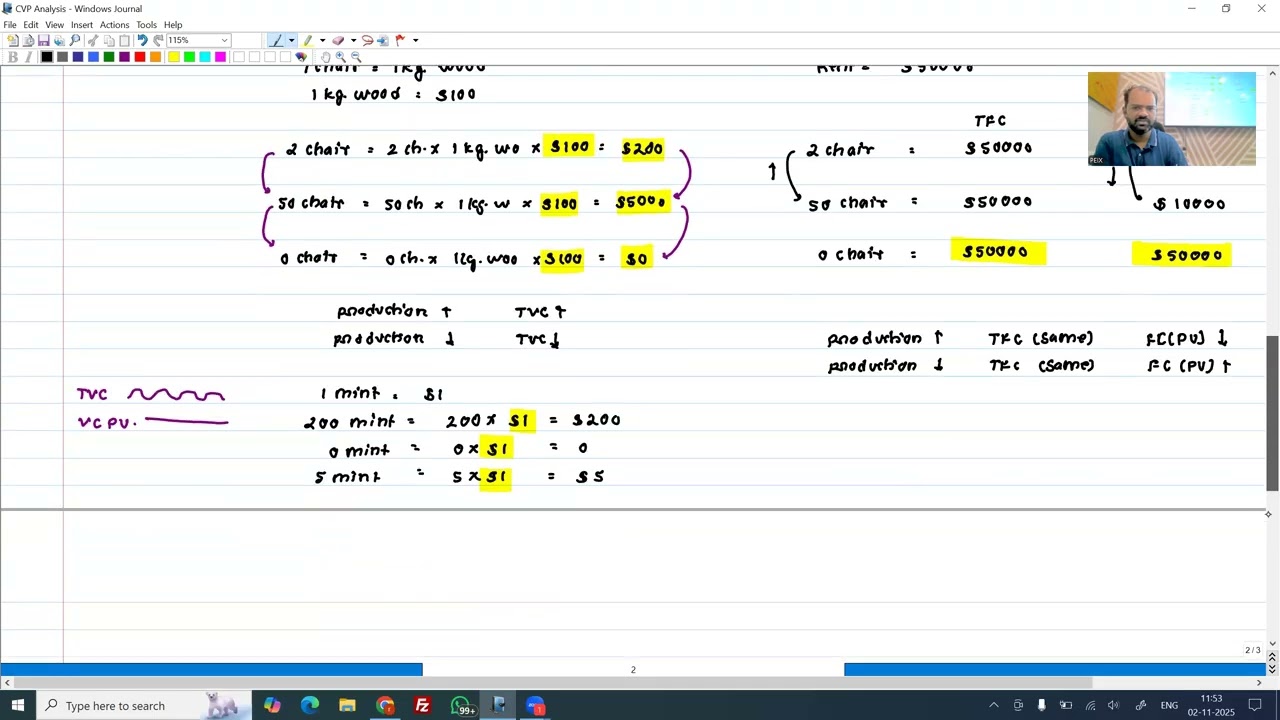Expand the Eraser options arrow

point(353,40)
